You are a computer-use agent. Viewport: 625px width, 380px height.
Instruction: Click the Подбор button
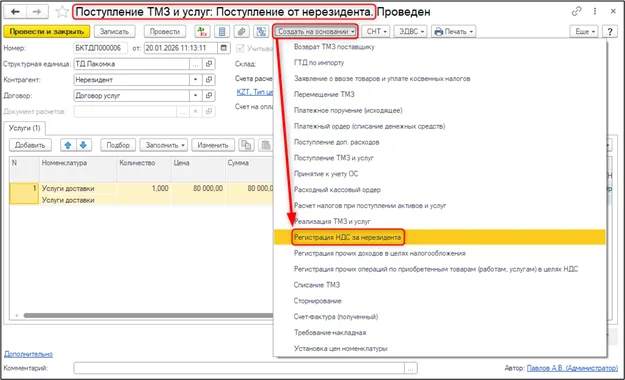(118, 145)
